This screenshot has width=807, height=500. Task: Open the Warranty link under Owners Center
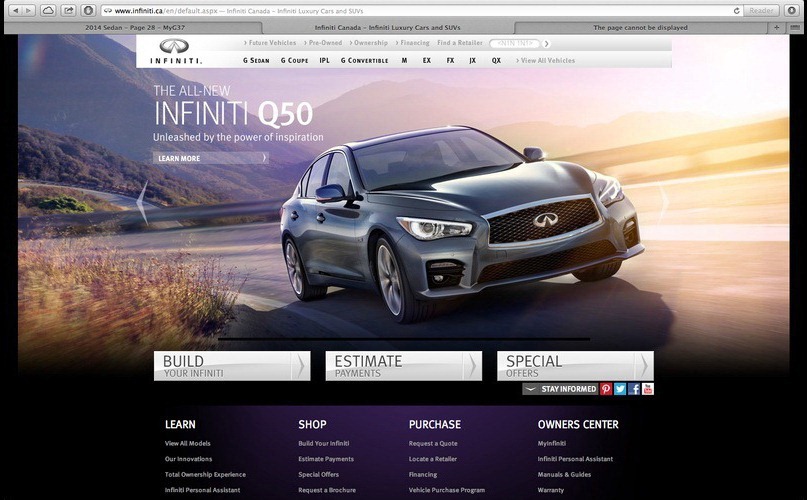[x=551, y=490]
